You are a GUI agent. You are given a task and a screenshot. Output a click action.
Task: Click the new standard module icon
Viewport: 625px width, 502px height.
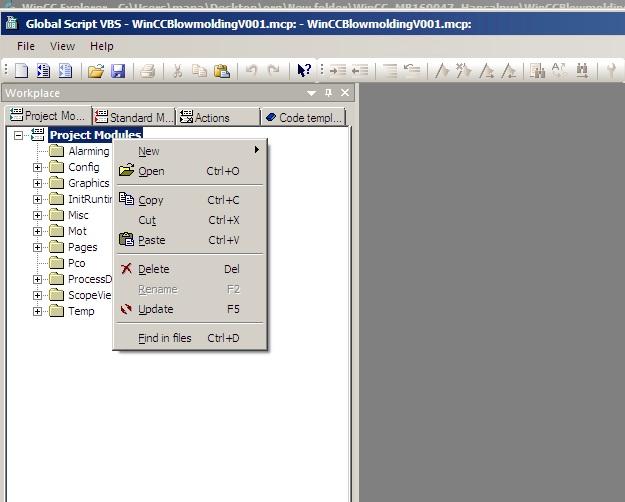(65, 71)
